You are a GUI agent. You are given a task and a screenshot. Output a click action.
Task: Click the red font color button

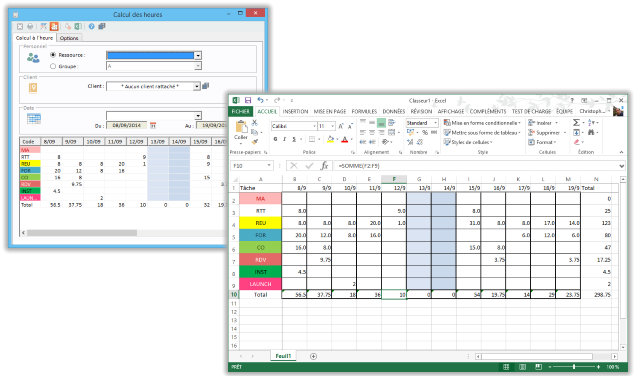(x=345, y=139)
